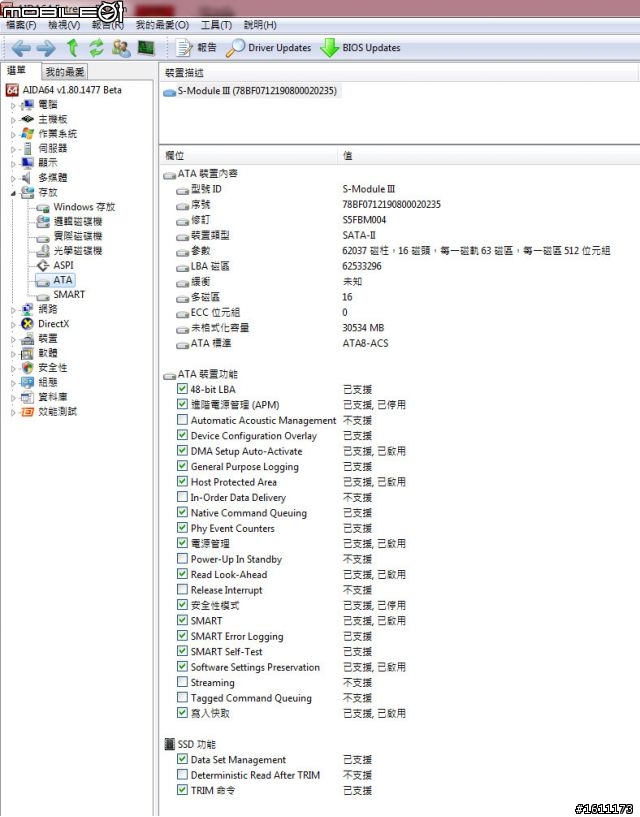Select the ATA tree item
640x817 pixels.
click(55, 280)
